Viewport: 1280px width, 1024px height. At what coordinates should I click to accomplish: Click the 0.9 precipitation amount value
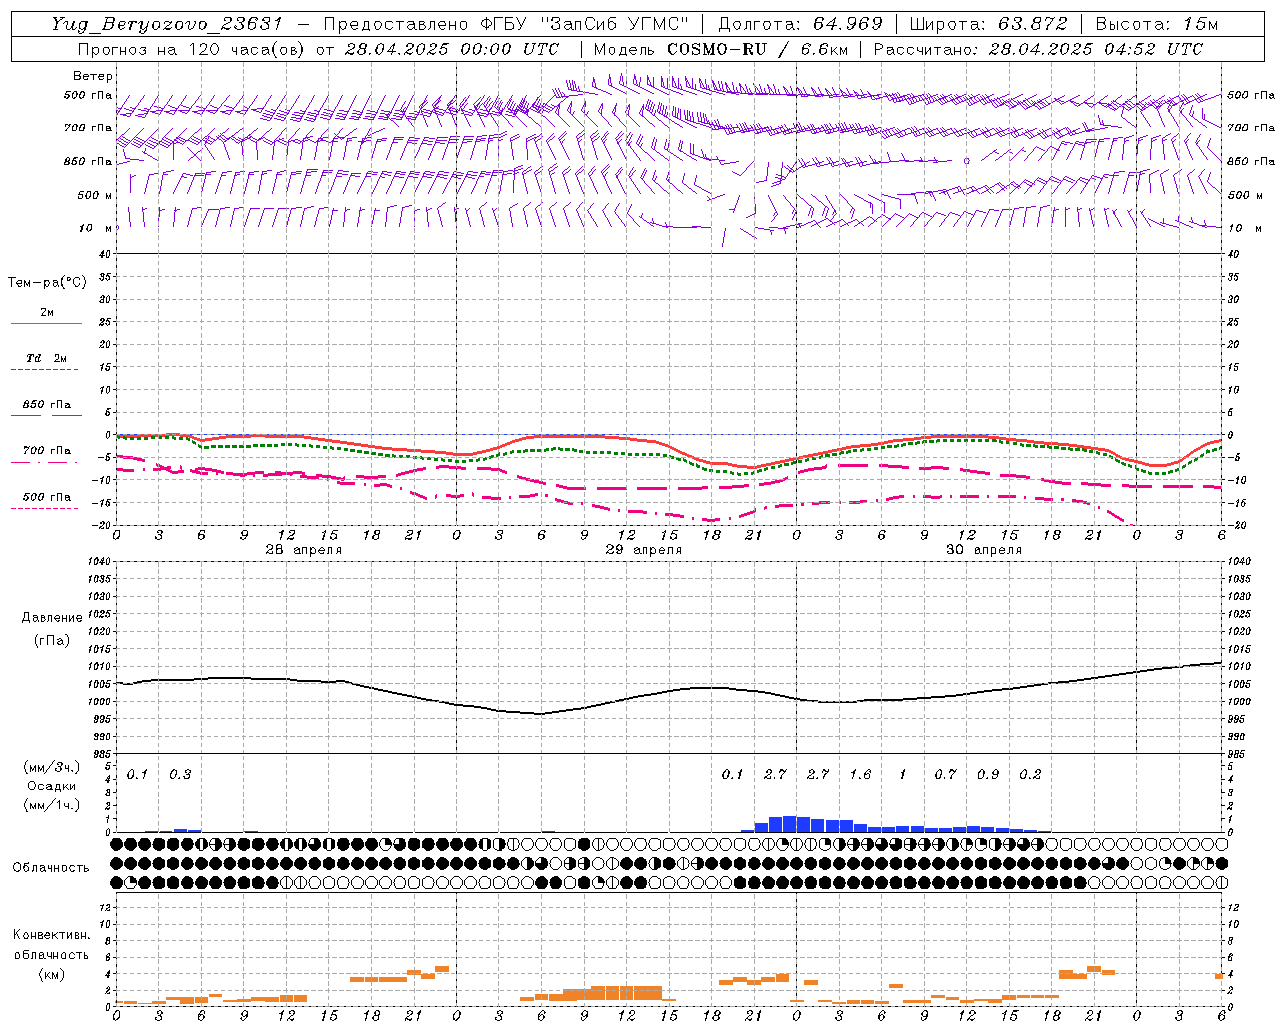point(988,775)
